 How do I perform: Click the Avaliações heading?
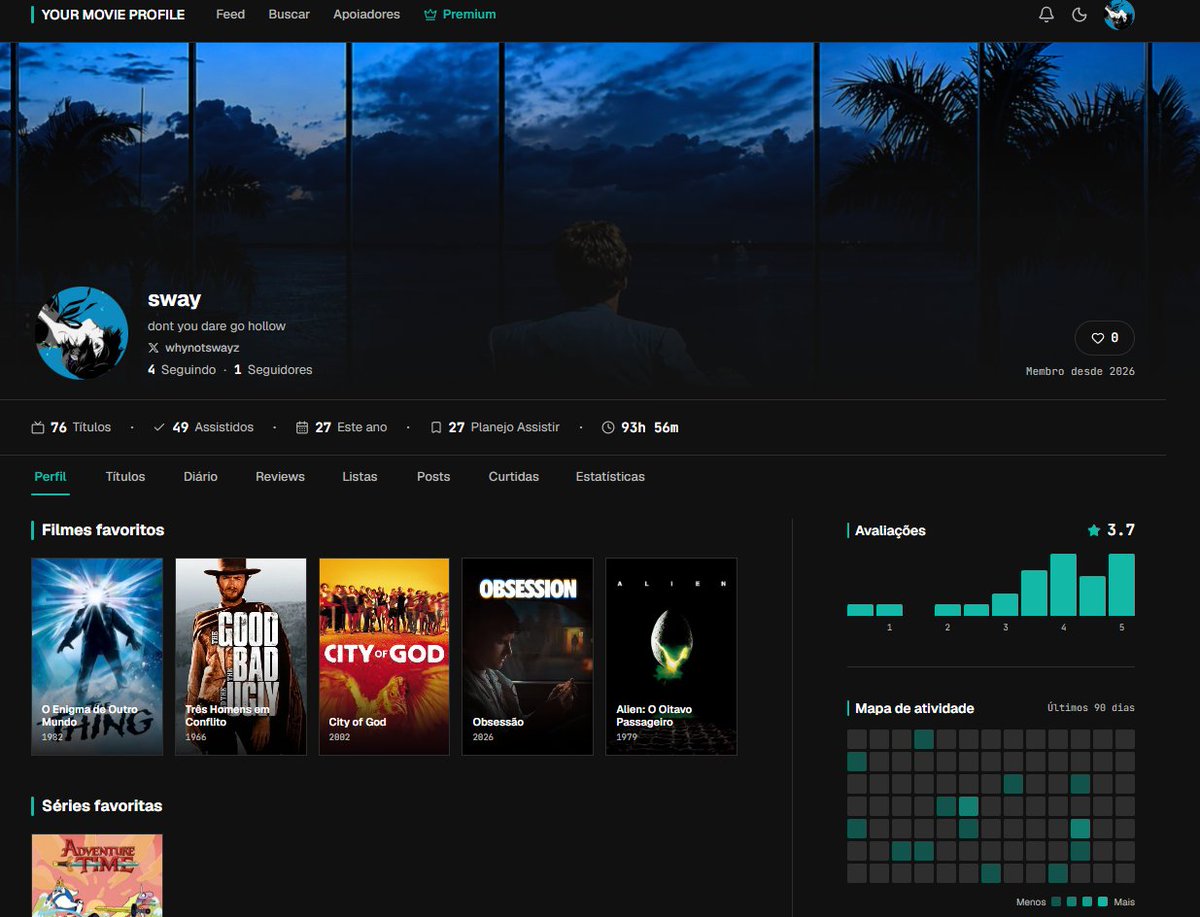click(890, 531)
